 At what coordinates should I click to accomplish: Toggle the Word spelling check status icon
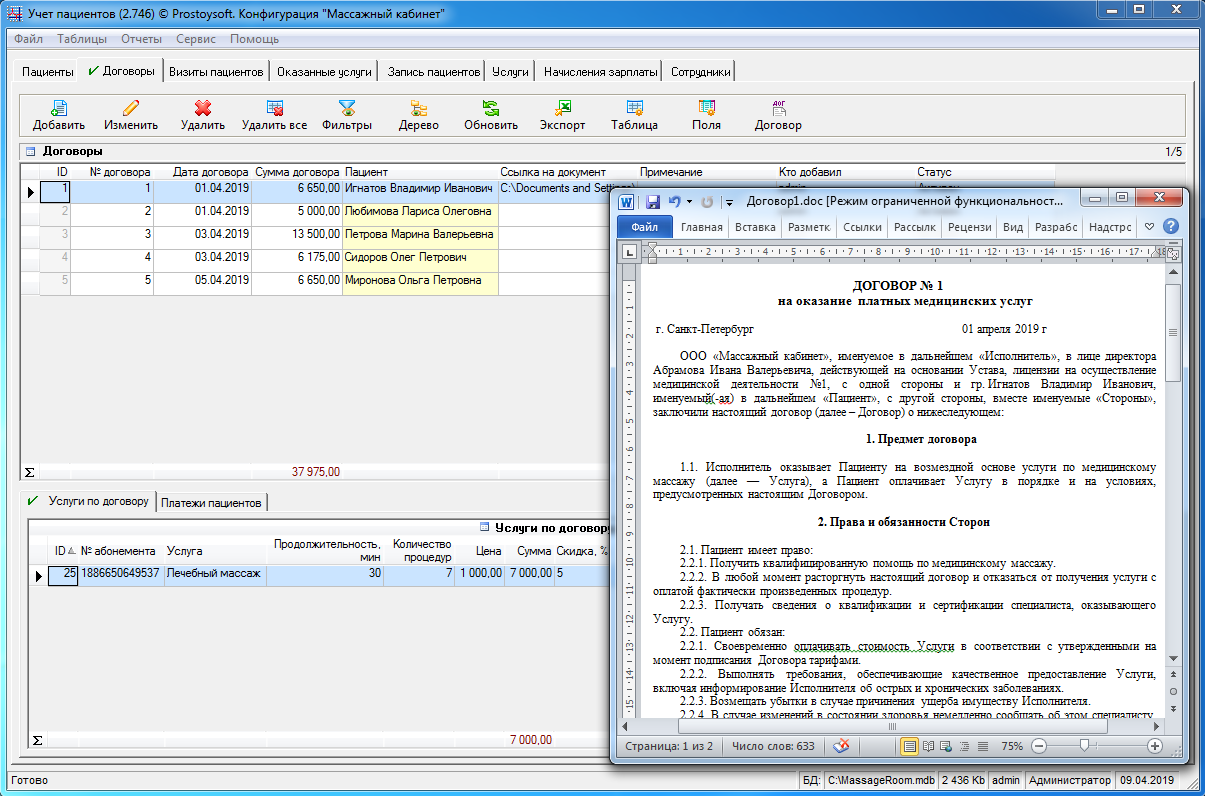843,746
